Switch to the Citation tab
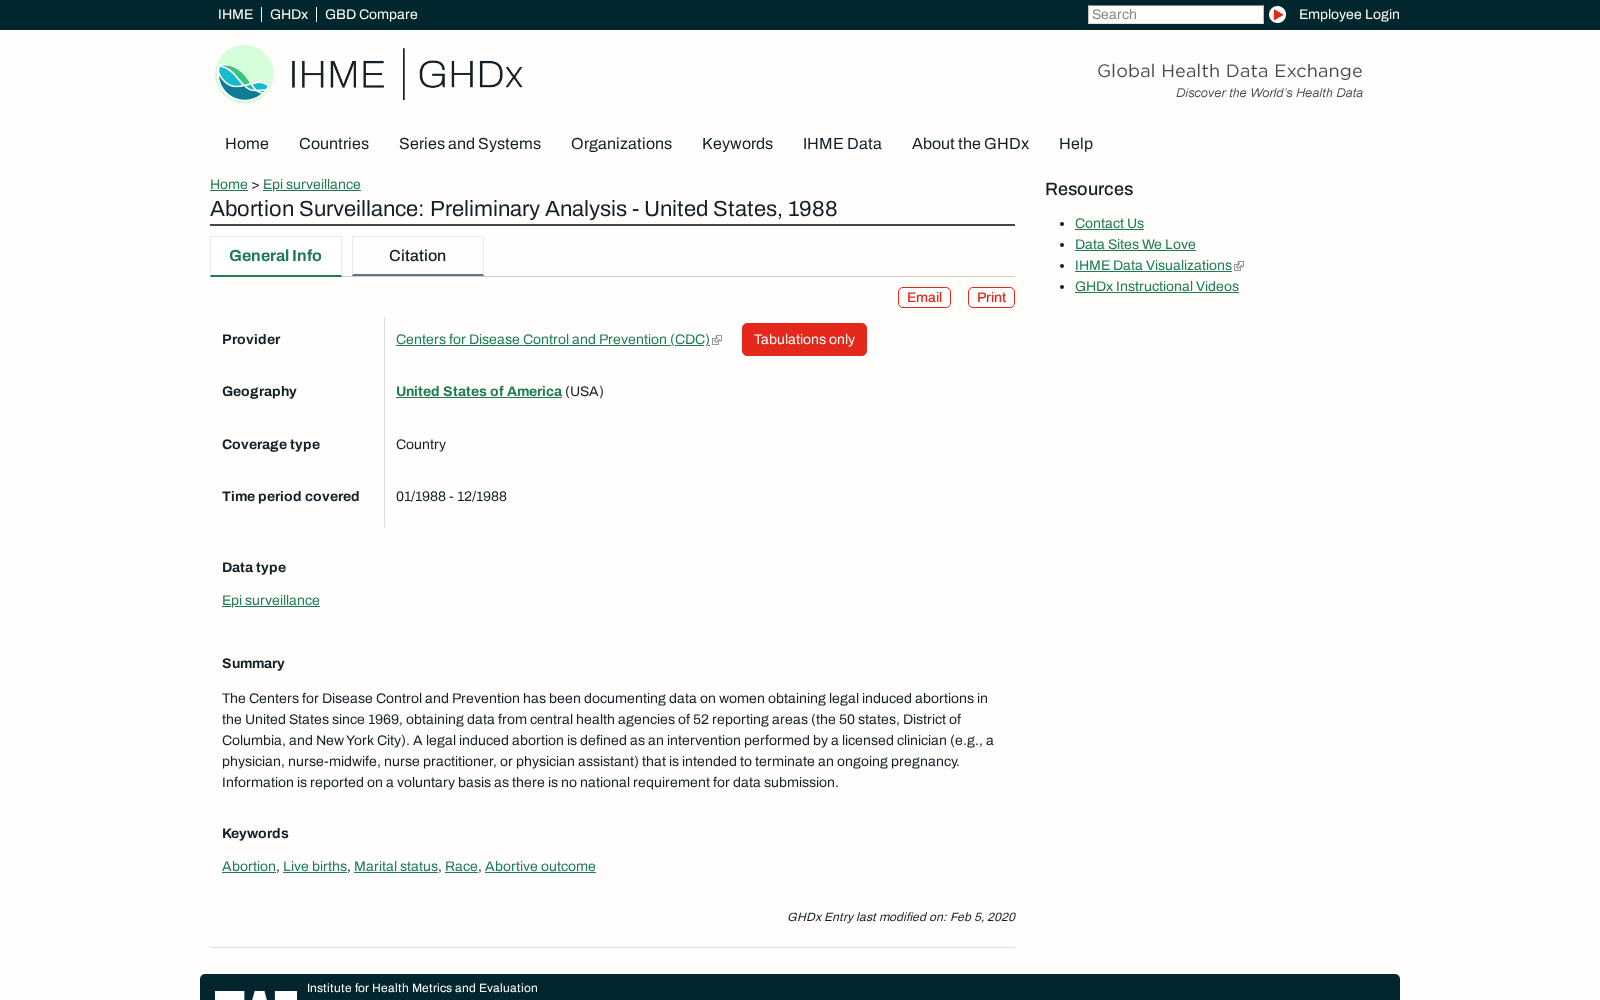The height and width of the screenshot is (1000, 1600). [418, 256]
